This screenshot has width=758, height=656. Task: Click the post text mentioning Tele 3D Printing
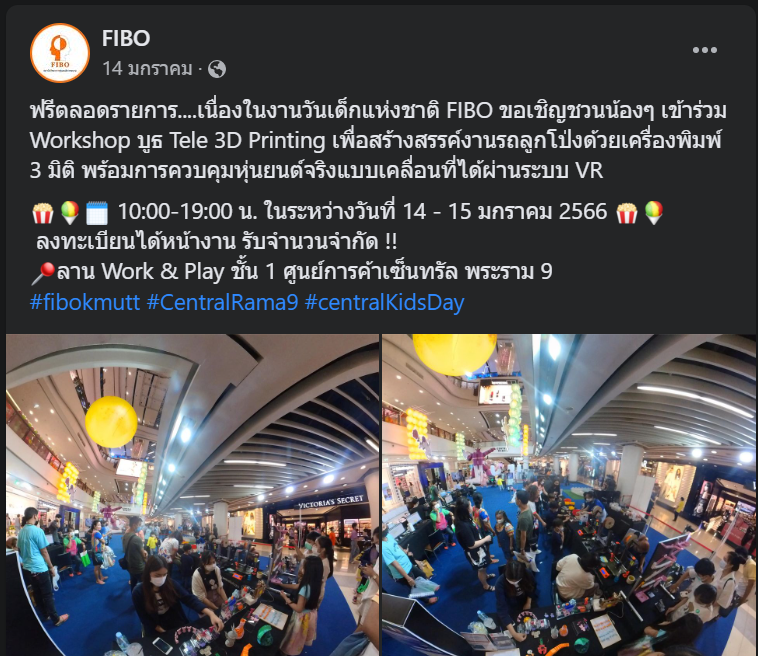tap(378, 140)
